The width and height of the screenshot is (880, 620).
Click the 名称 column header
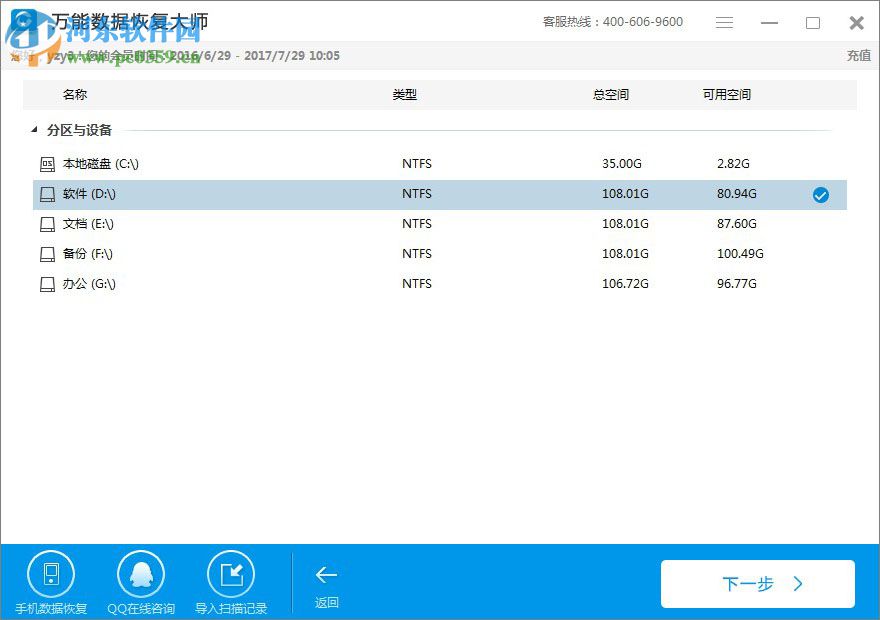pos(74,94)
